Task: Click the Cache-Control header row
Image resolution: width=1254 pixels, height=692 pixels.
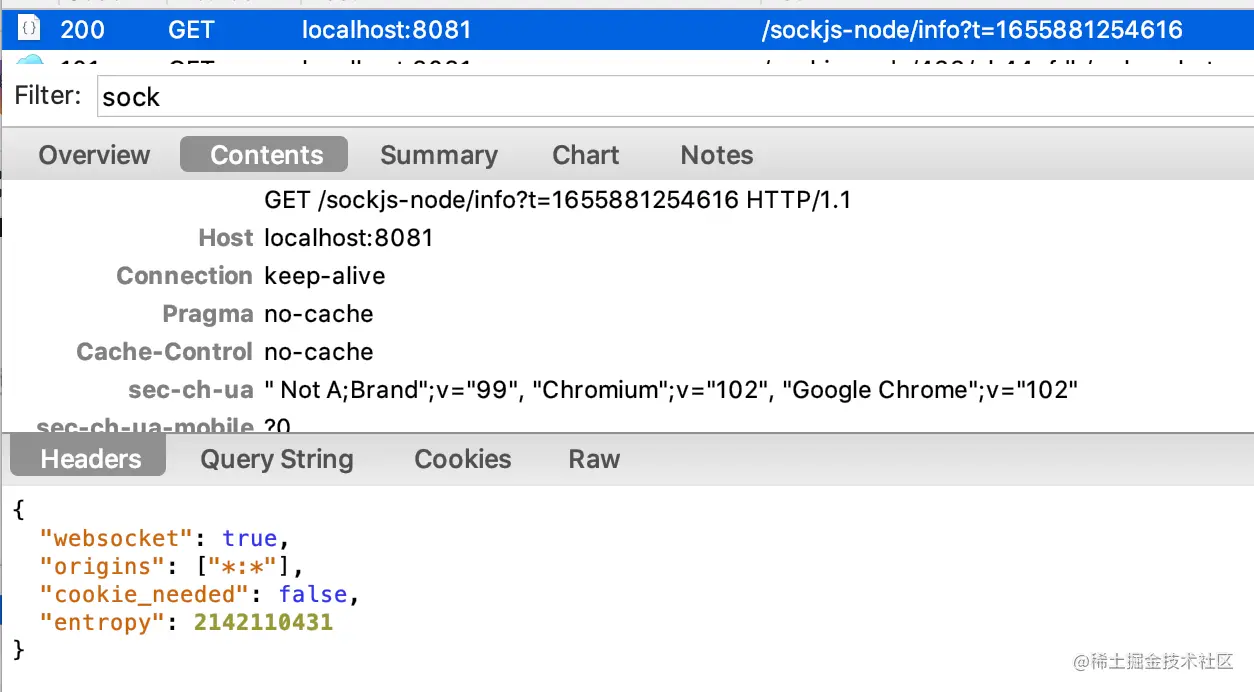Action: [318, 352]
